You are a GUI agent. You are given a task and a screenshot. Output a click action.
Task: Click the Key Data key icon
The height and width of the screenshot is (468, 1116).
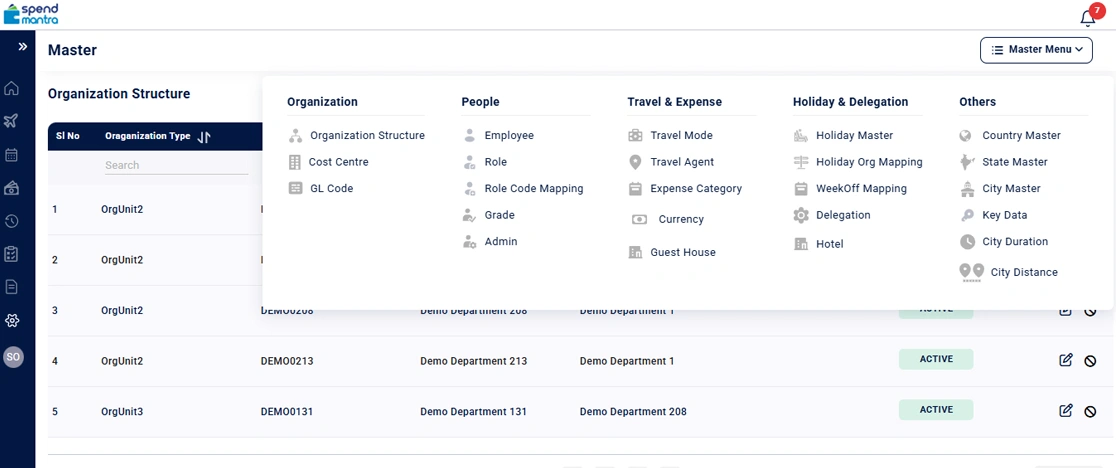pos(967,215)
